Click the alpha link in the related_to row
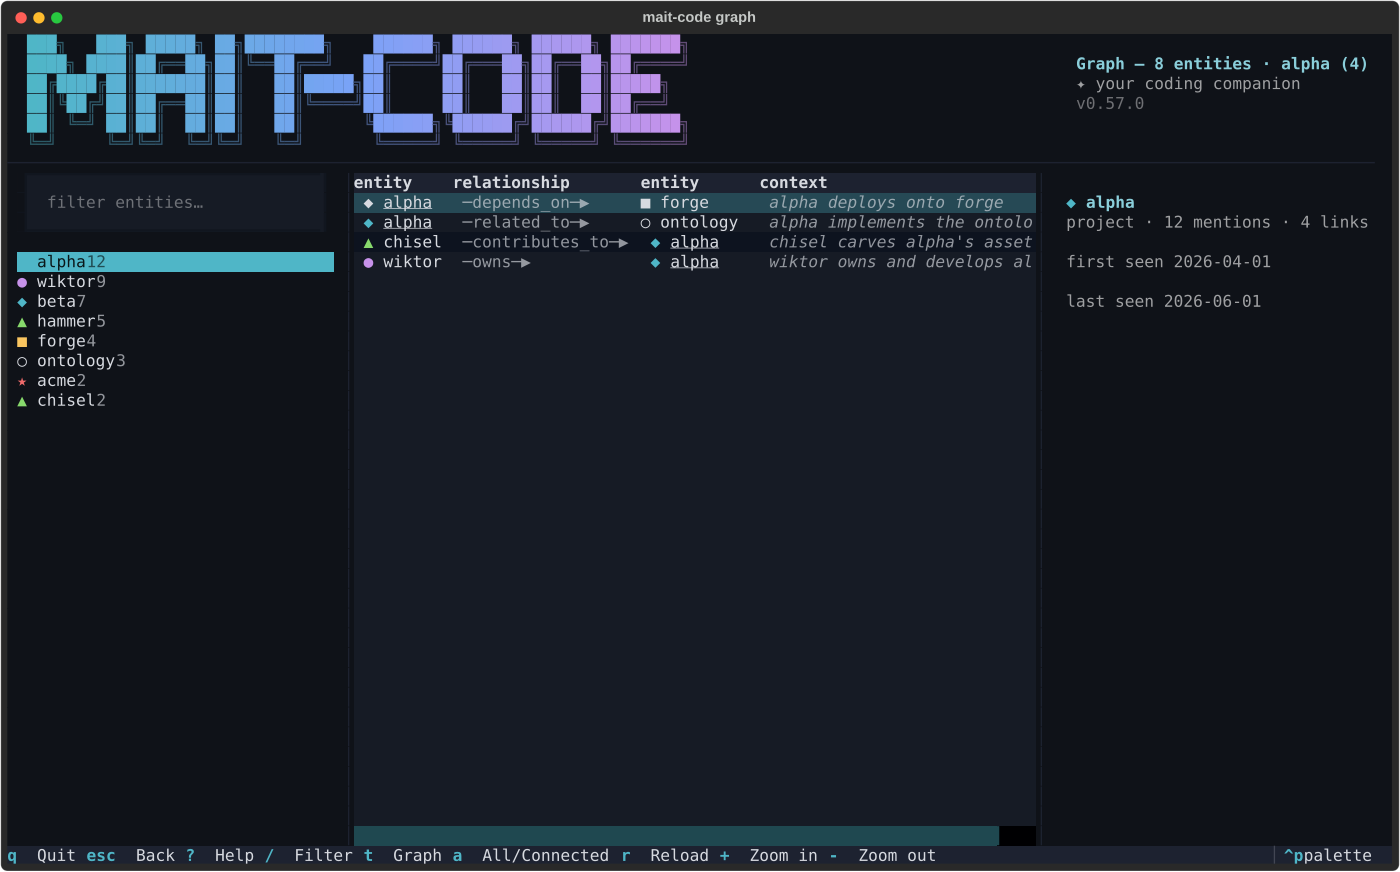 tap(407, 223)
